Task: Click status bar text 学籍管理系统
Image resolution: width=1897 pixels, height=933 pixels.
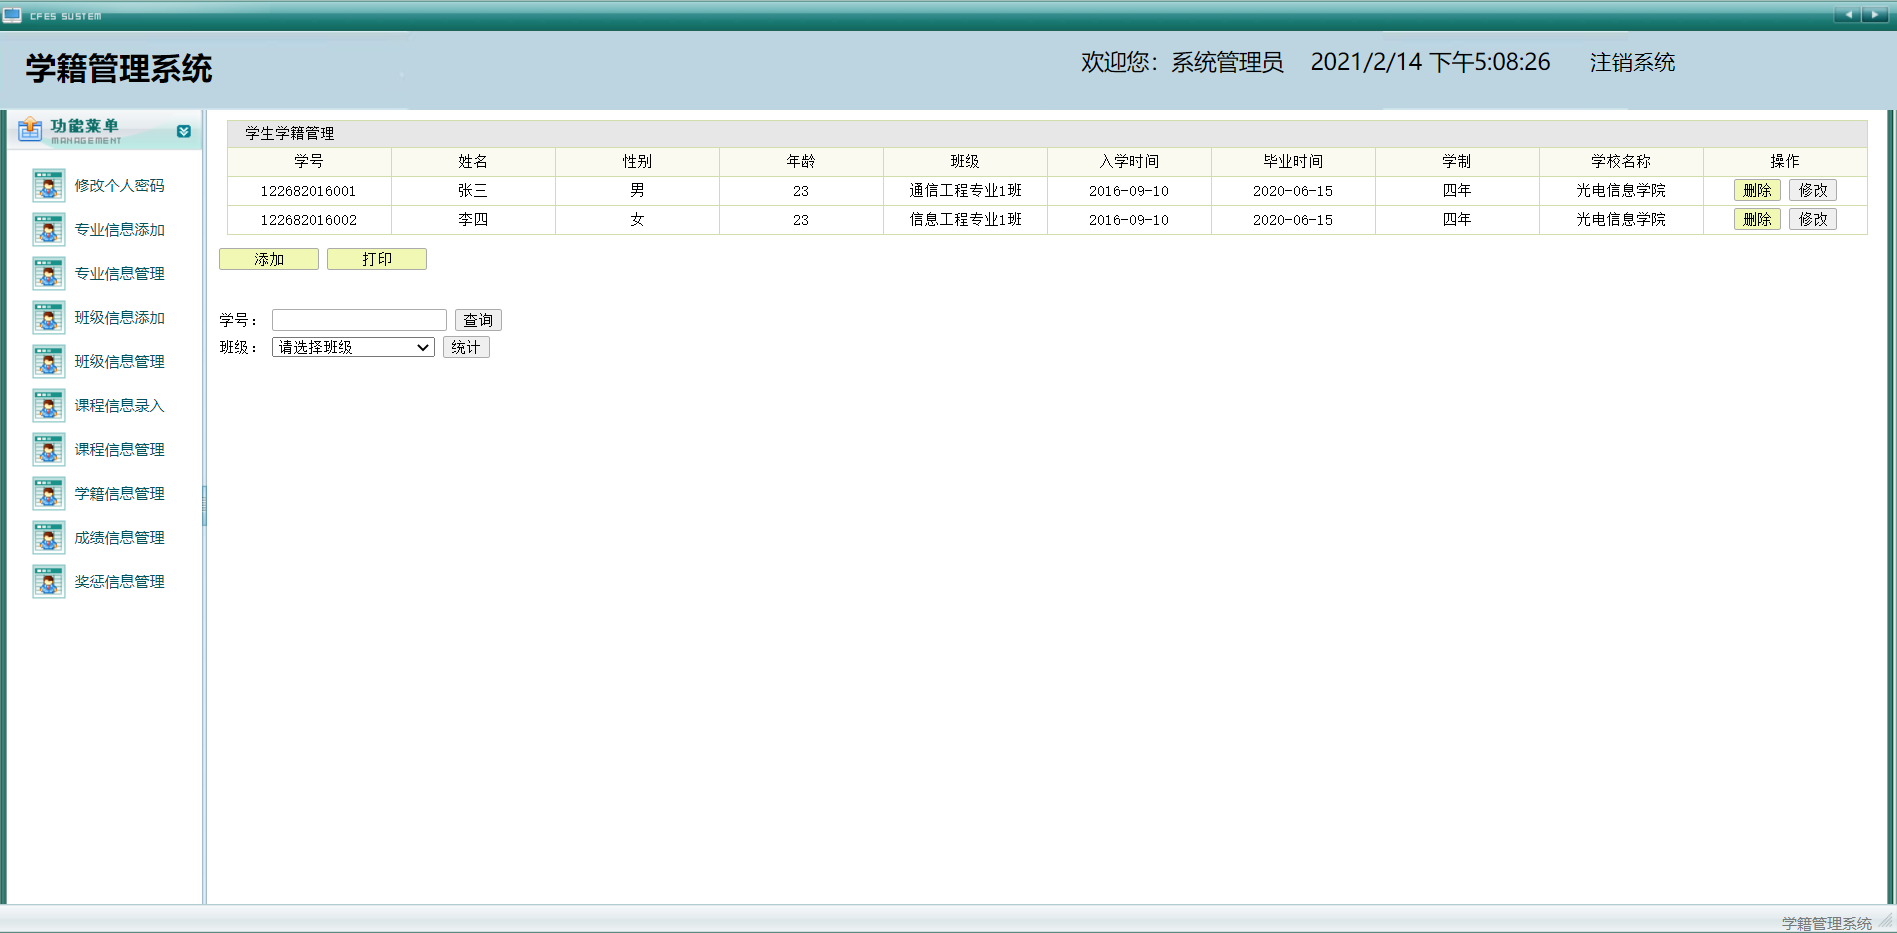Action: click(1826, 923)
